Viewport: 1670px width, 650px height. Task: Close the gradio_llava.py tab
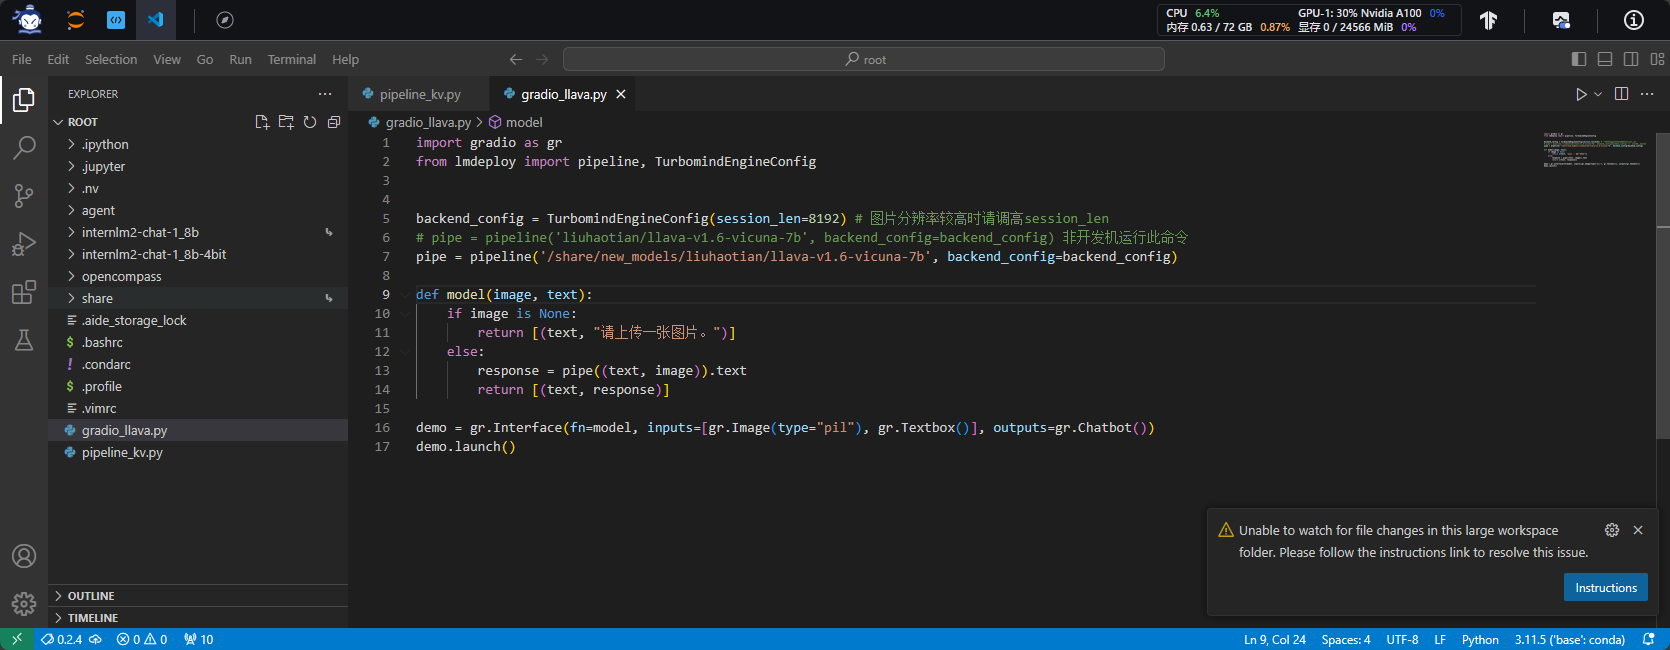coord(621,94)
